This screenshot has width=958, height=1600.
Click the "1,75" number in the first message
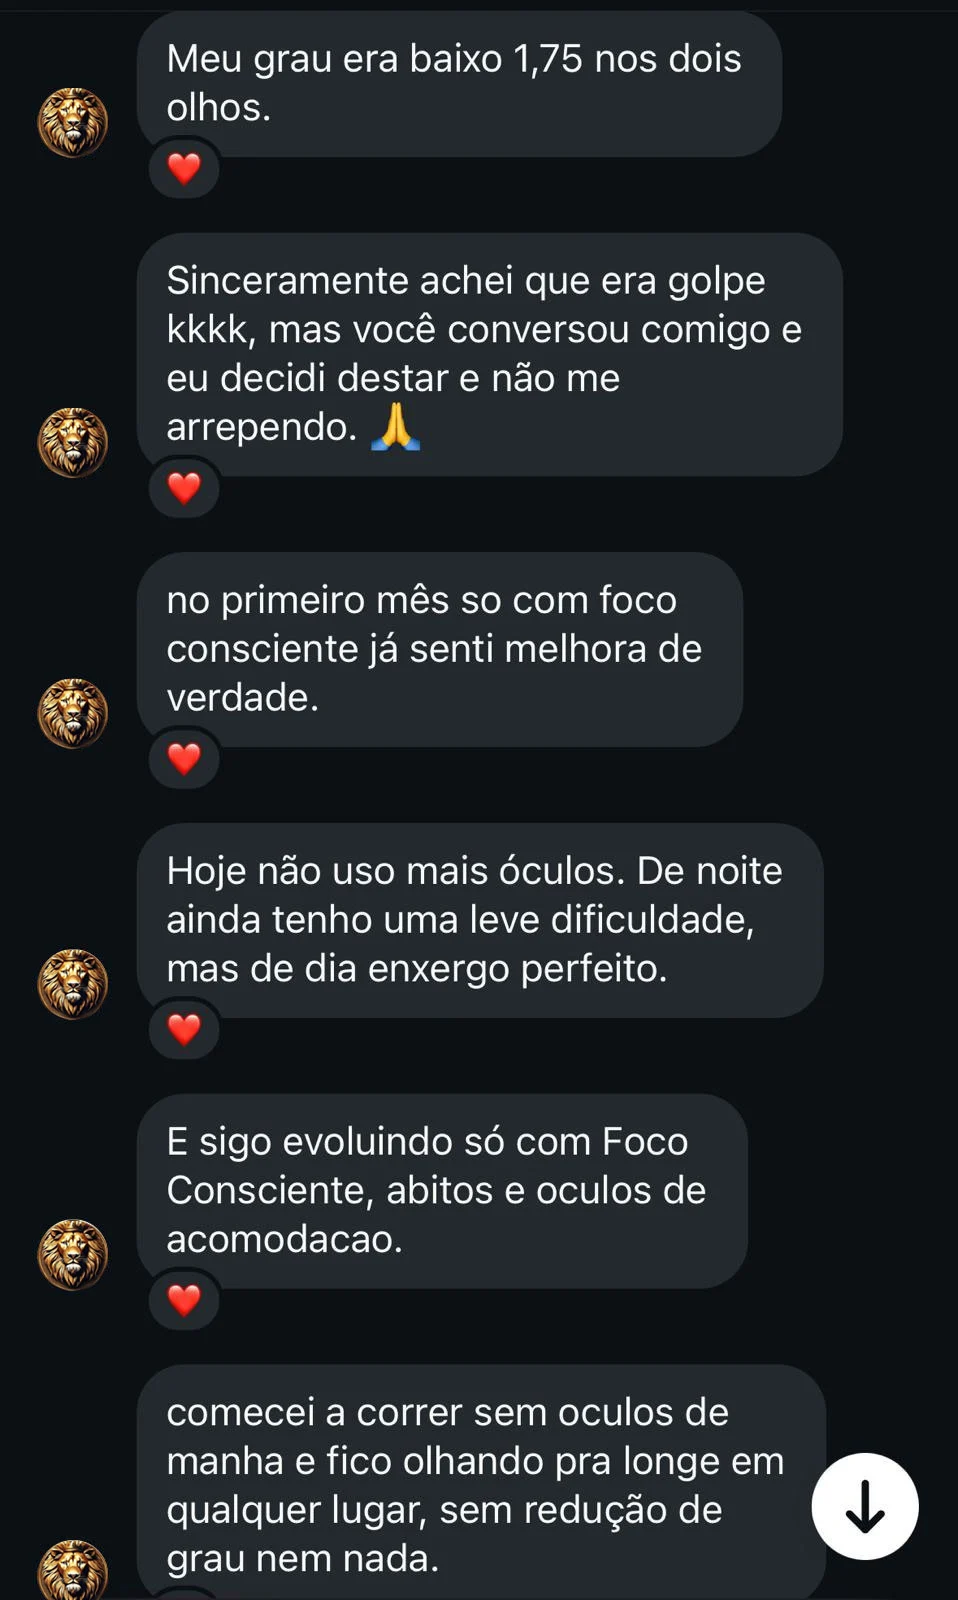point(547,59)
